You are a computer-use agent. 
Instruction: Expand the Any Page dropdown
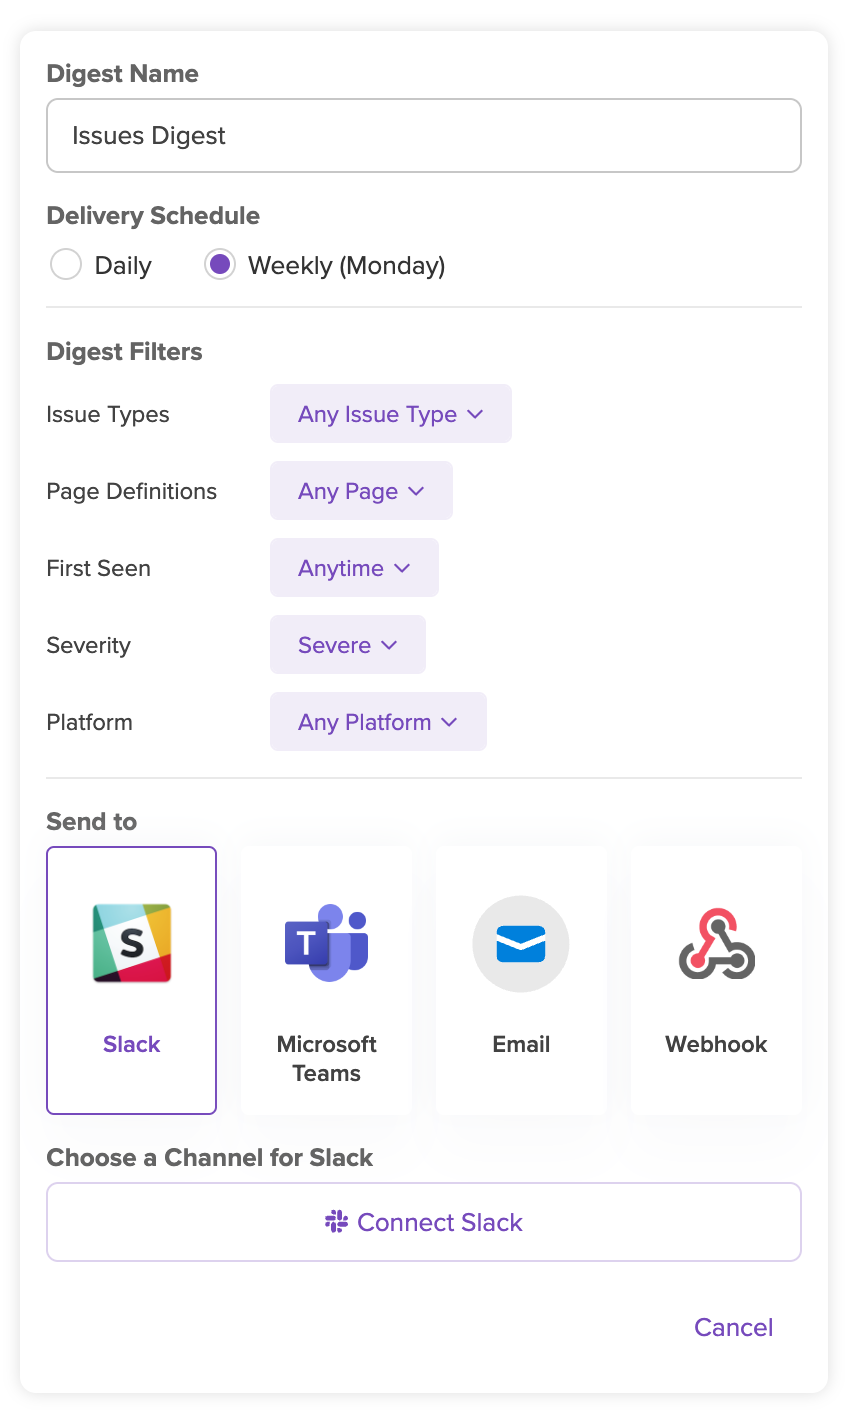pyautogui.click(x=361, y=491)
